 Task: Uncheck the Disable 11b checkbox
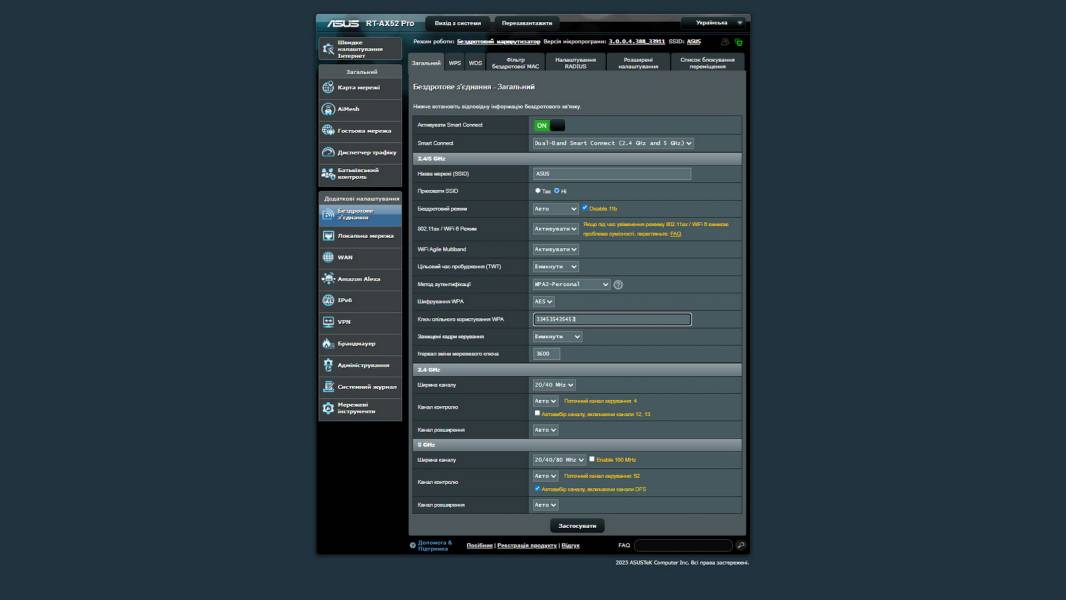click(x=585, y=208)
